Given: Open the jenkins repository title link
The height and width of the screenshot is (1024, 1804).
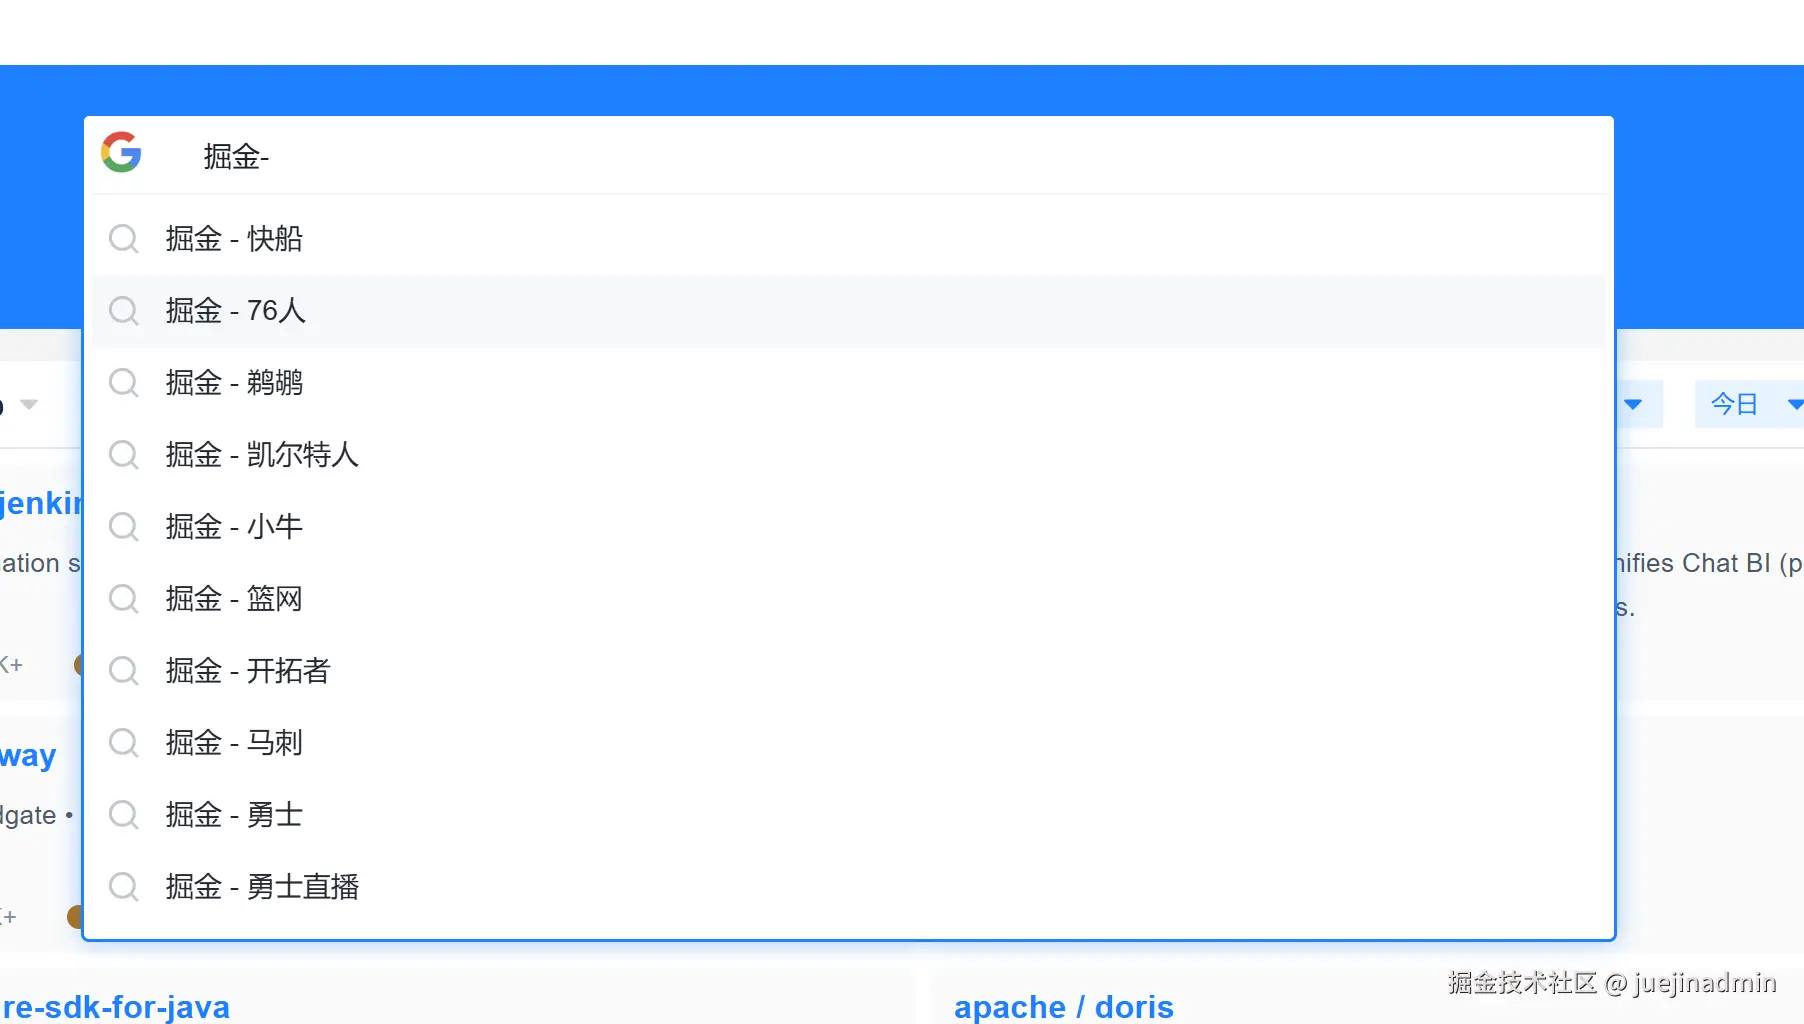Looking at the screenshot, I should tap(40, 503).
